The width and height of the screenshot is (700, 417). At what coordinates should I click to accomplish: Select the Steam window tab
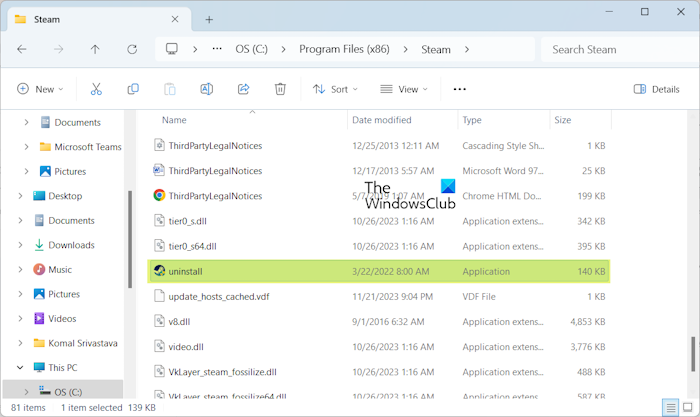(99, 19)
